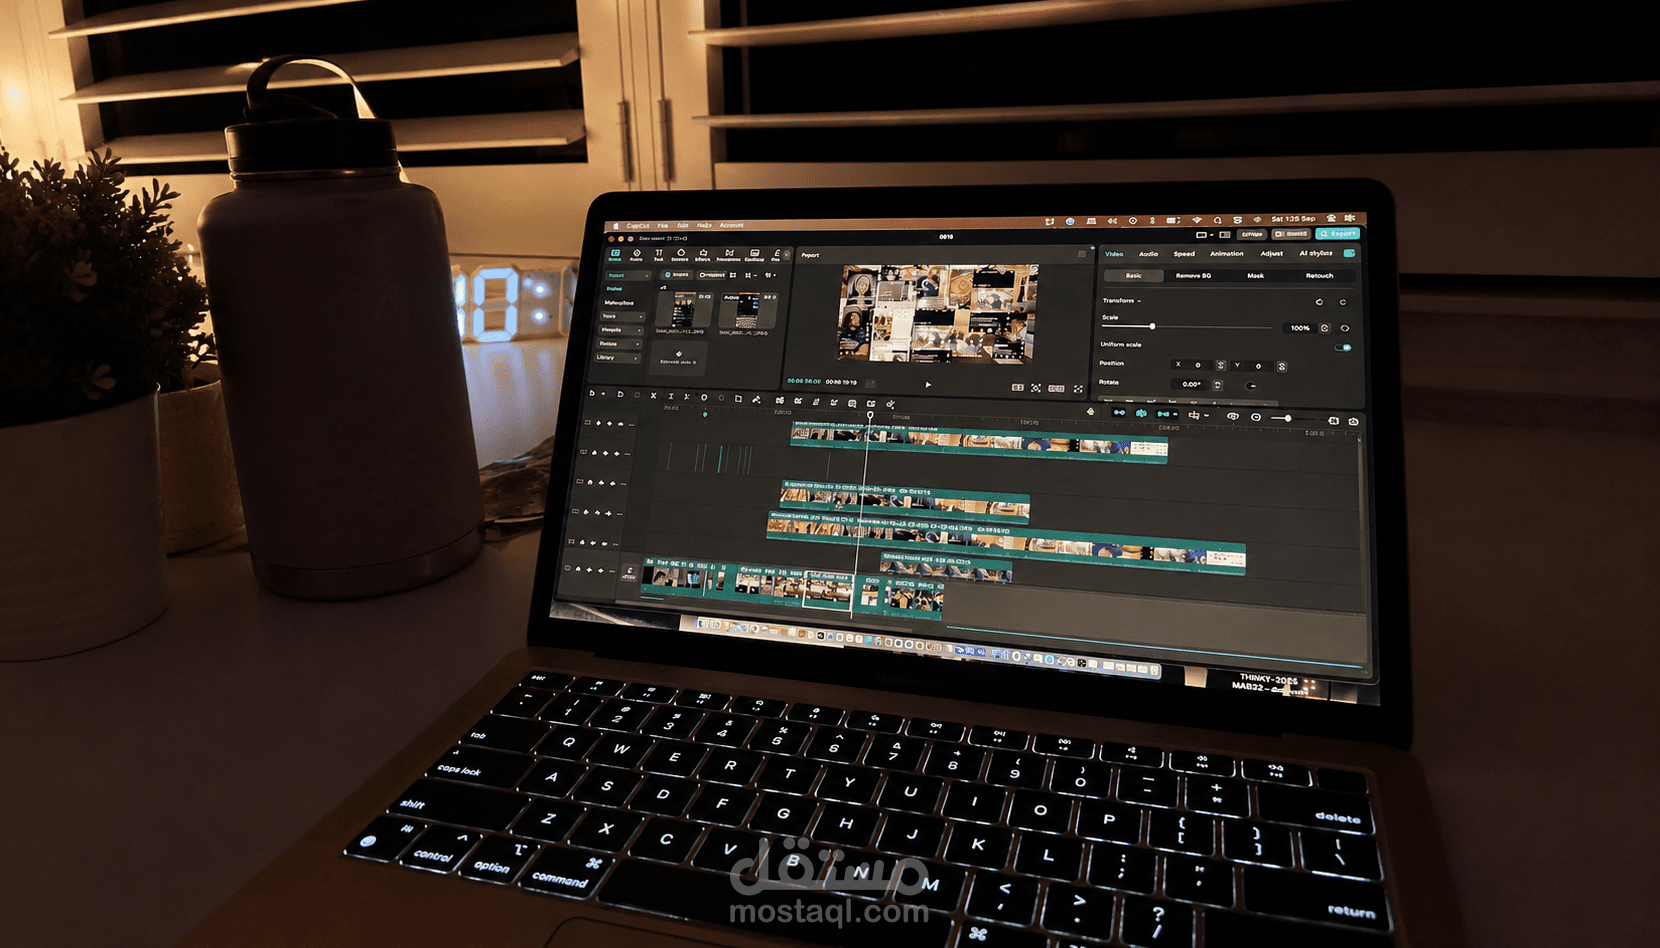Image resolution: width=1660 pixels, height=948 pixels.
Task: Toggle main track magnet in timeline
Action: (x=1119, y=413)
